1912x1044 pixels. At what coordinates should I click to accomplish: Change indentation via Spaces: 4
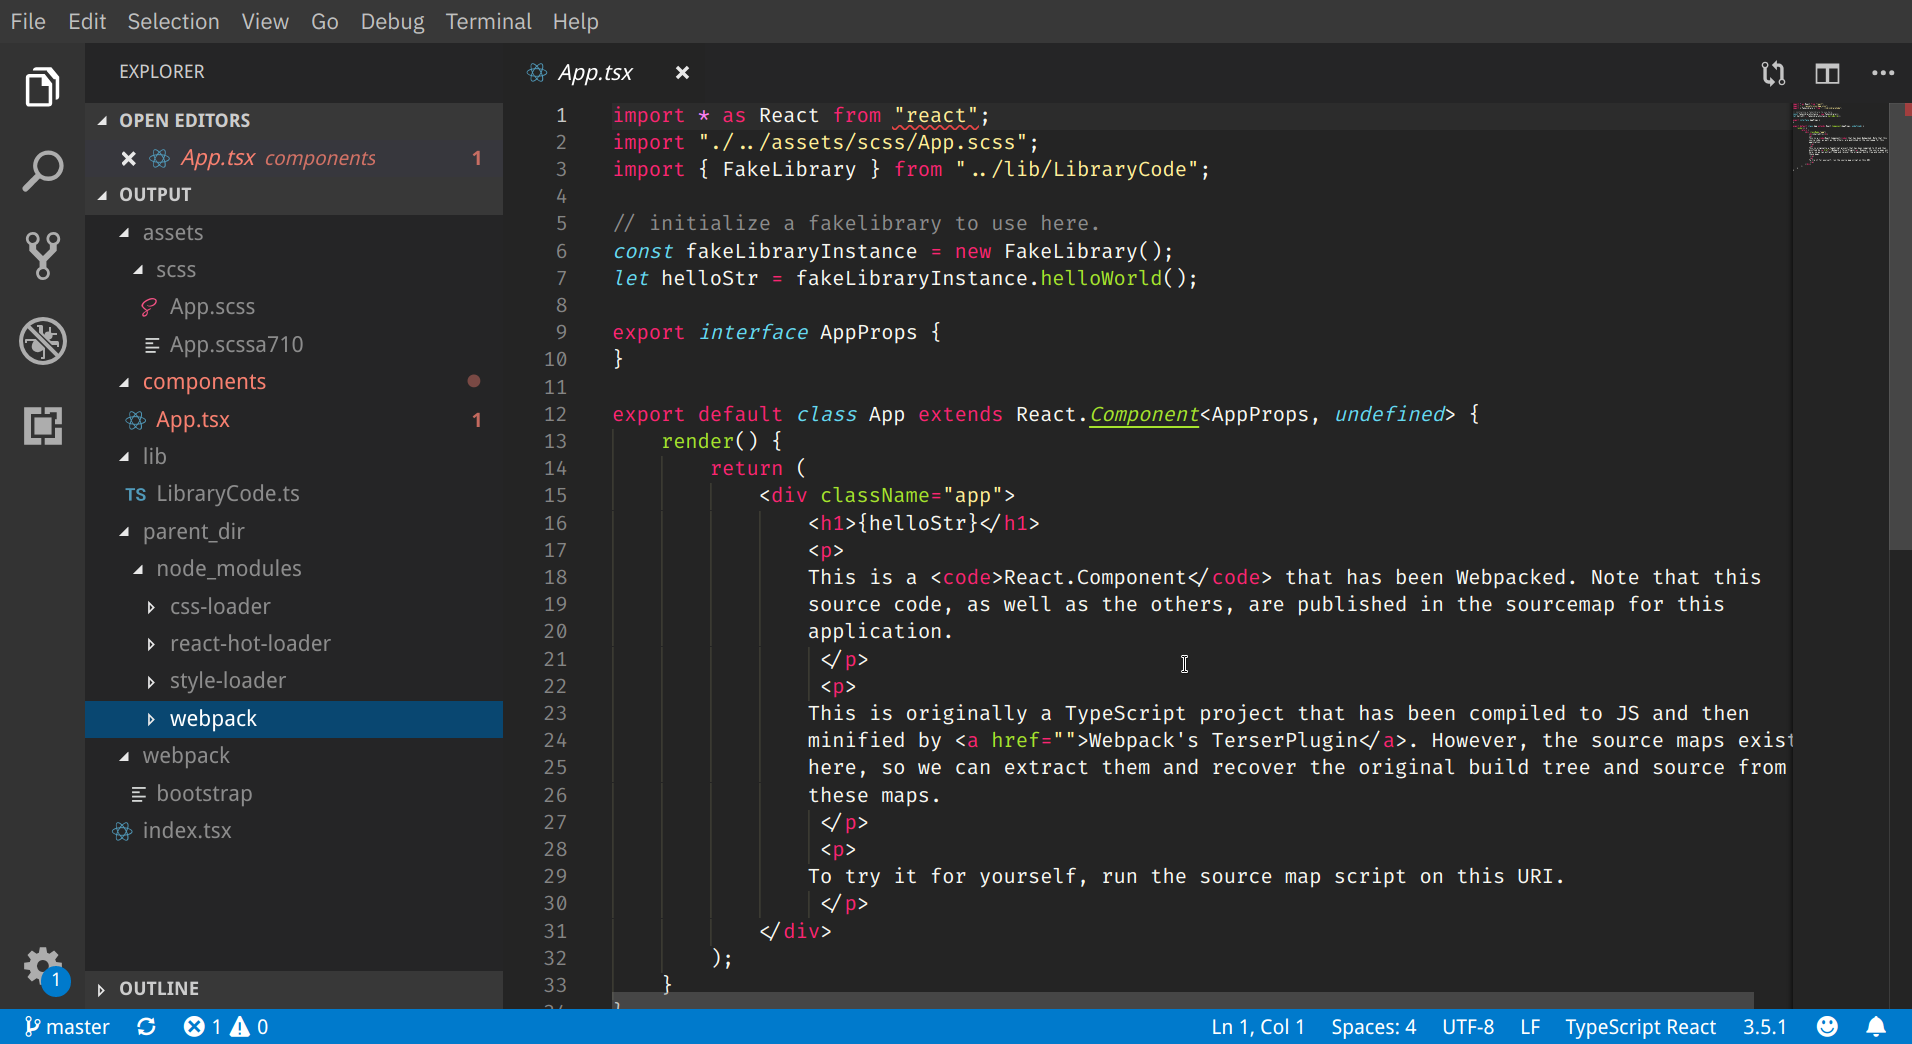(x=1373, y=1027)
